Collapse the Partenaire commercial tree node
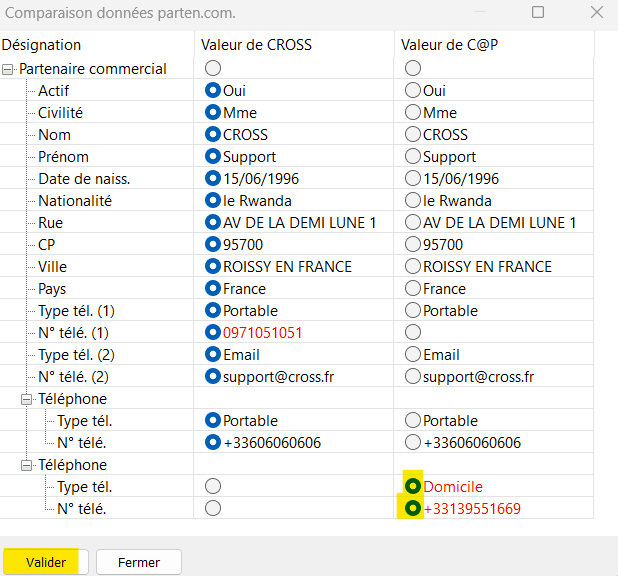This screenshot has width=618, height=576. 7,69
